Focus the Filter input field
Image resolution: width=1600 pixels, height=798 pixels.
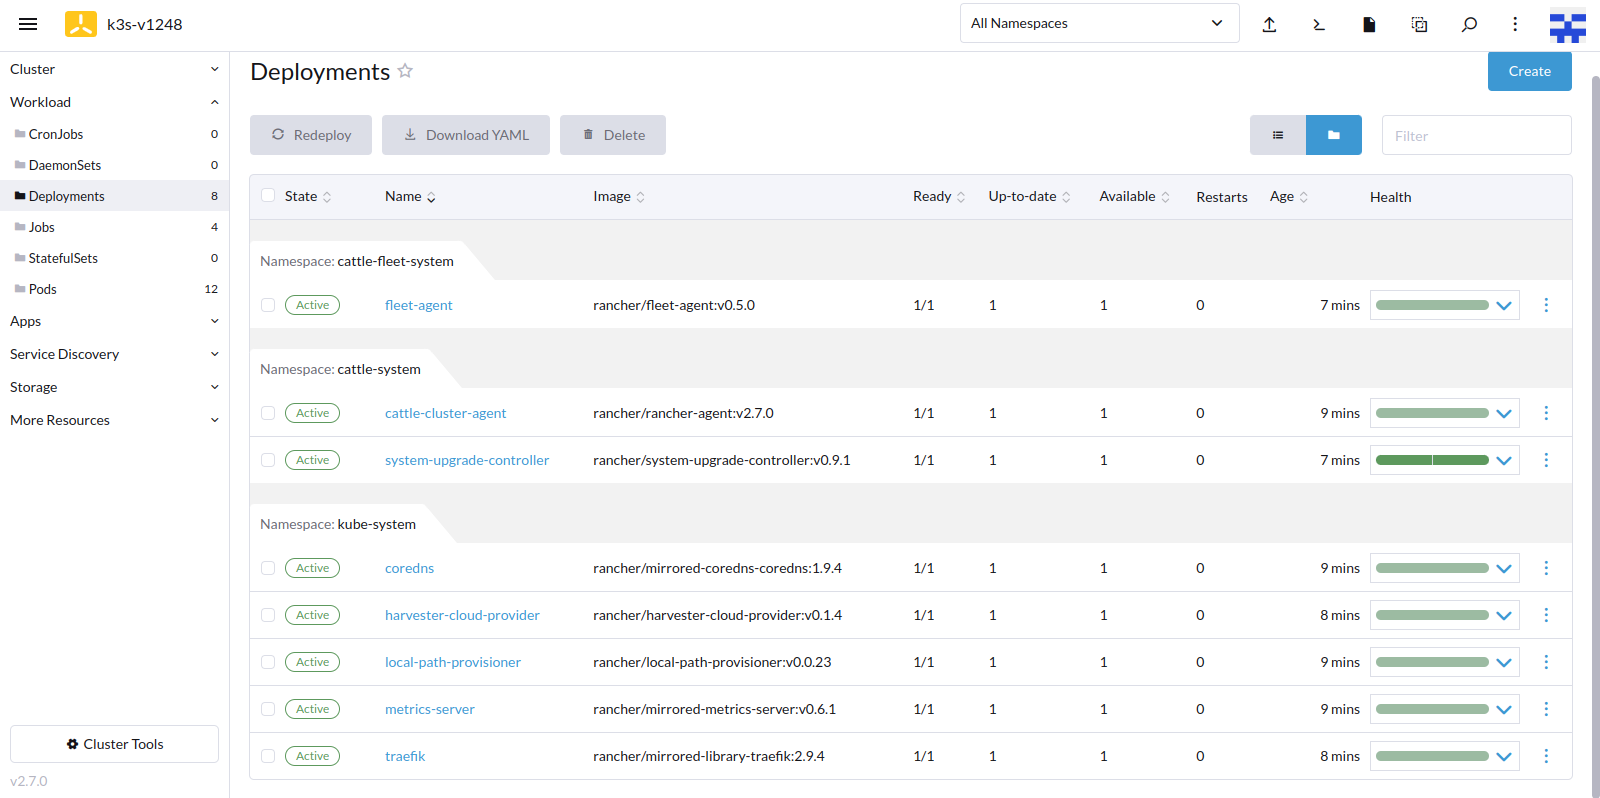pyautogui.click(x=1476, y=135)
